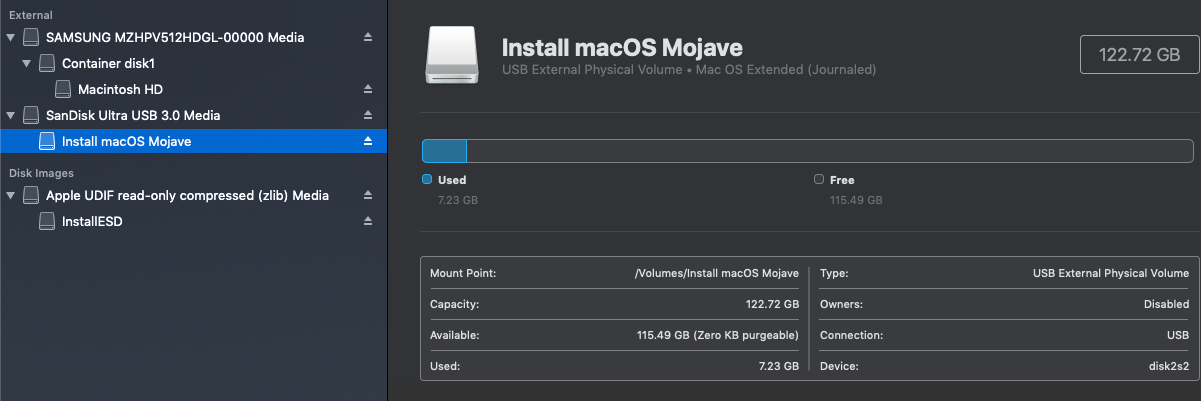This screenshot has height=401, width=1201.
Task: Collapse the SAMSUNG MZHPV512HDGL Media tree
Action: [x=11, y=37]
